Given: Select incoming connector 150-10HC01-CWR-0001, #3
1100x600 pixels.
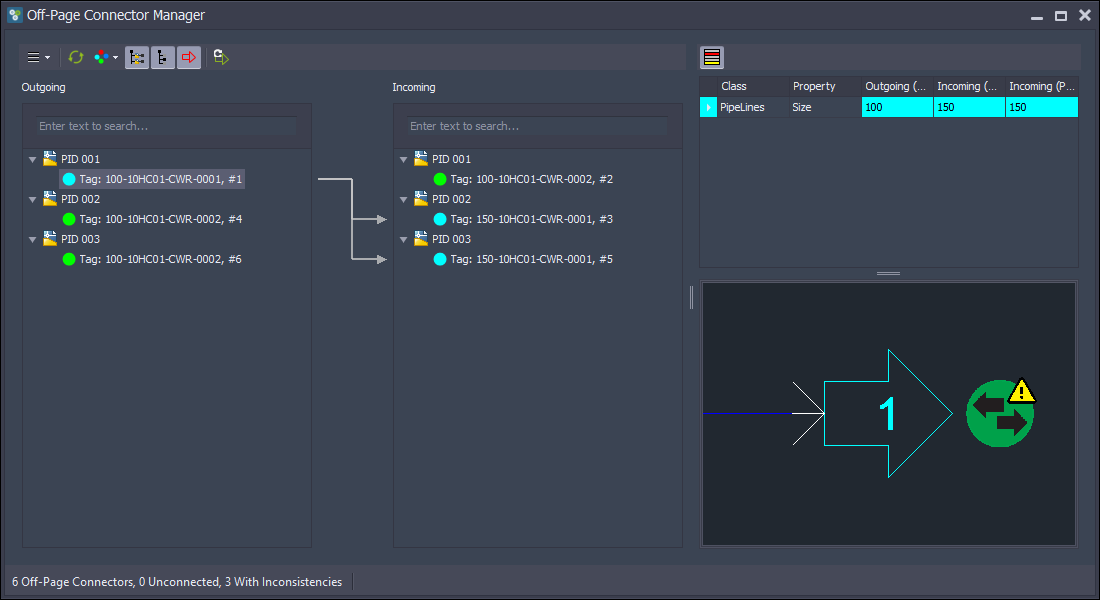Looking at the screenshot, I should click(531, 219).
